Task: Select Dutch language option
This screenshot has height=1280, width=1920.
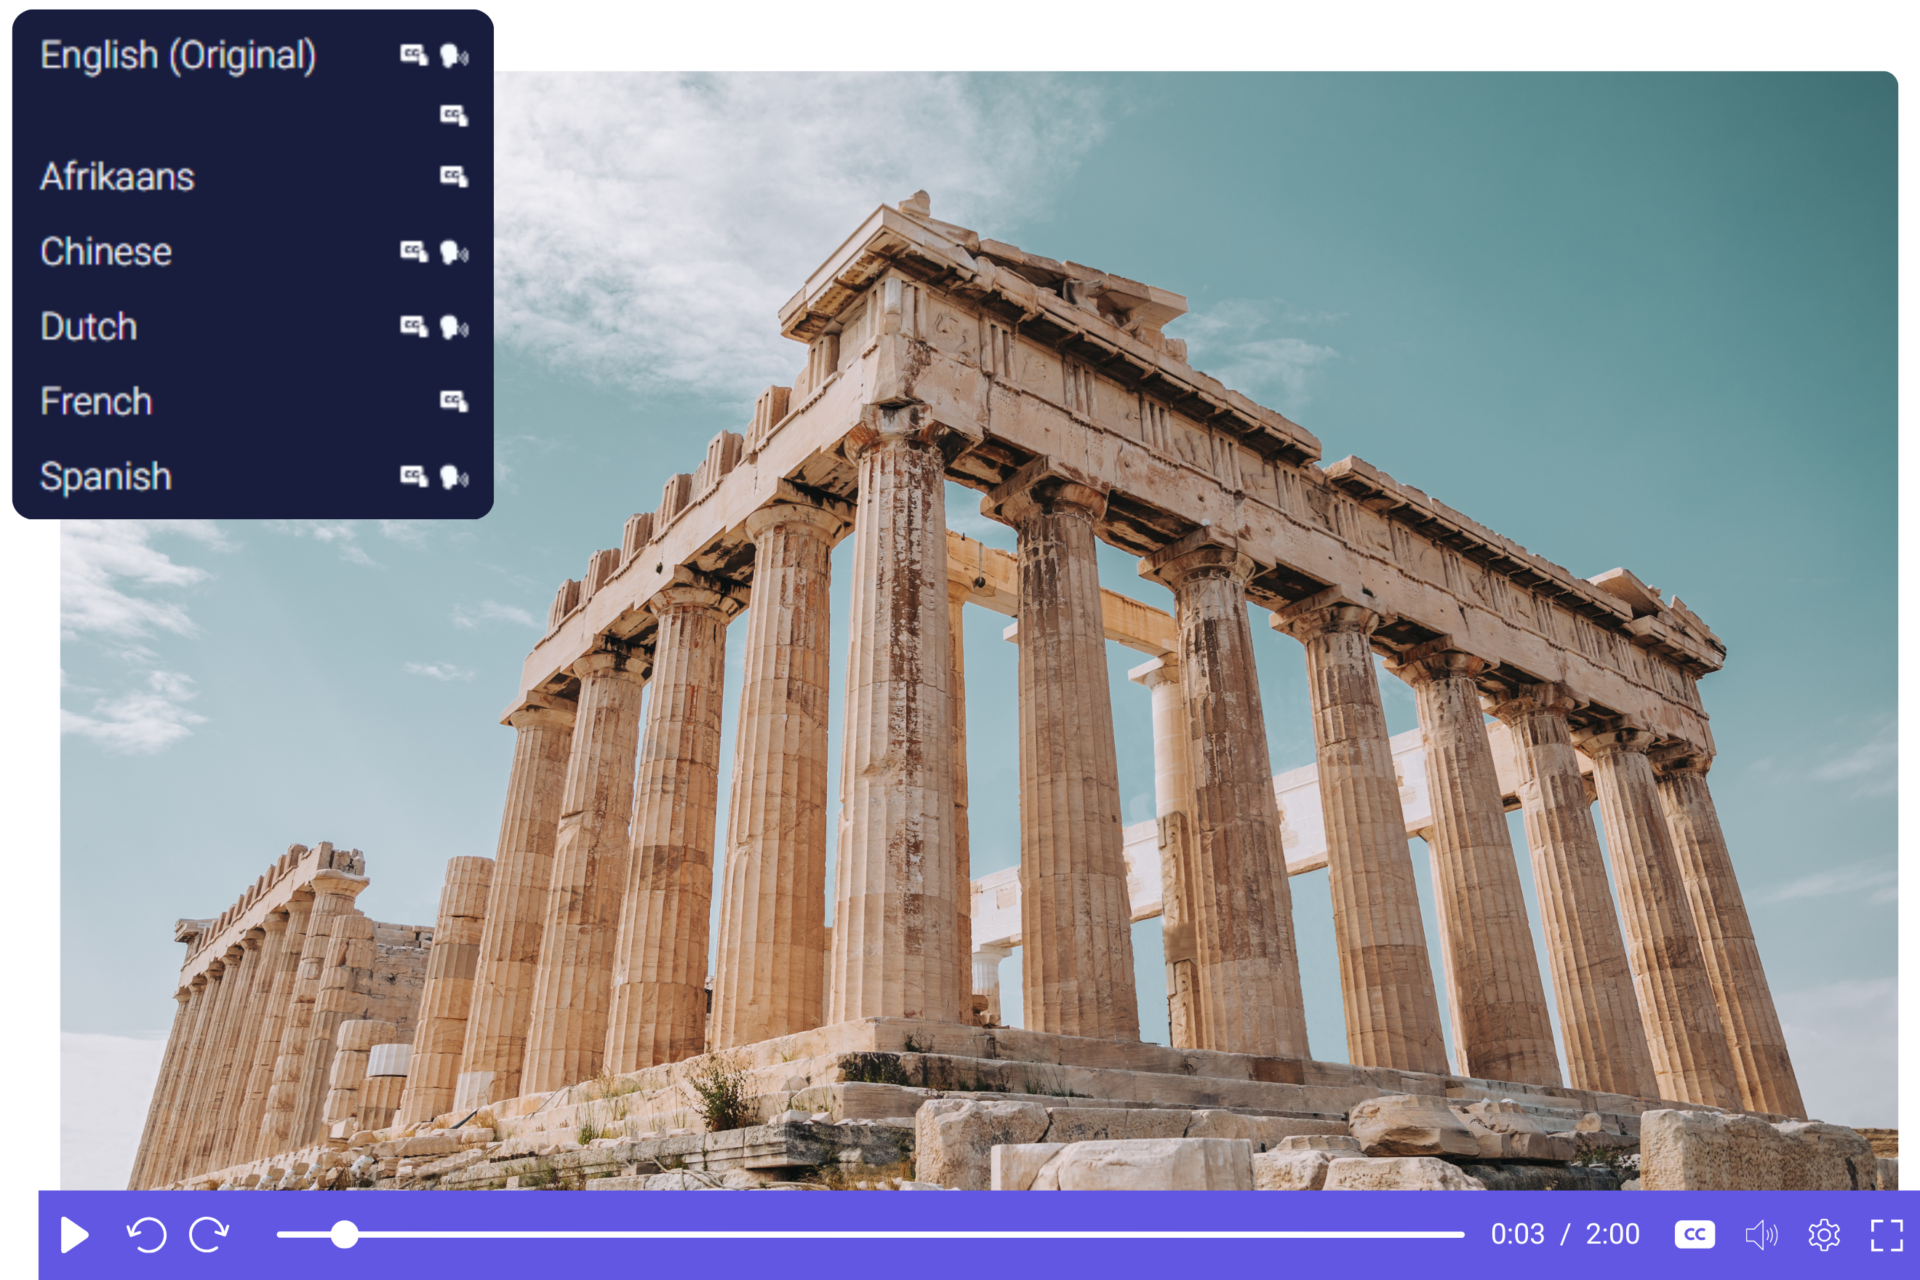Action: tap(89, 327)
